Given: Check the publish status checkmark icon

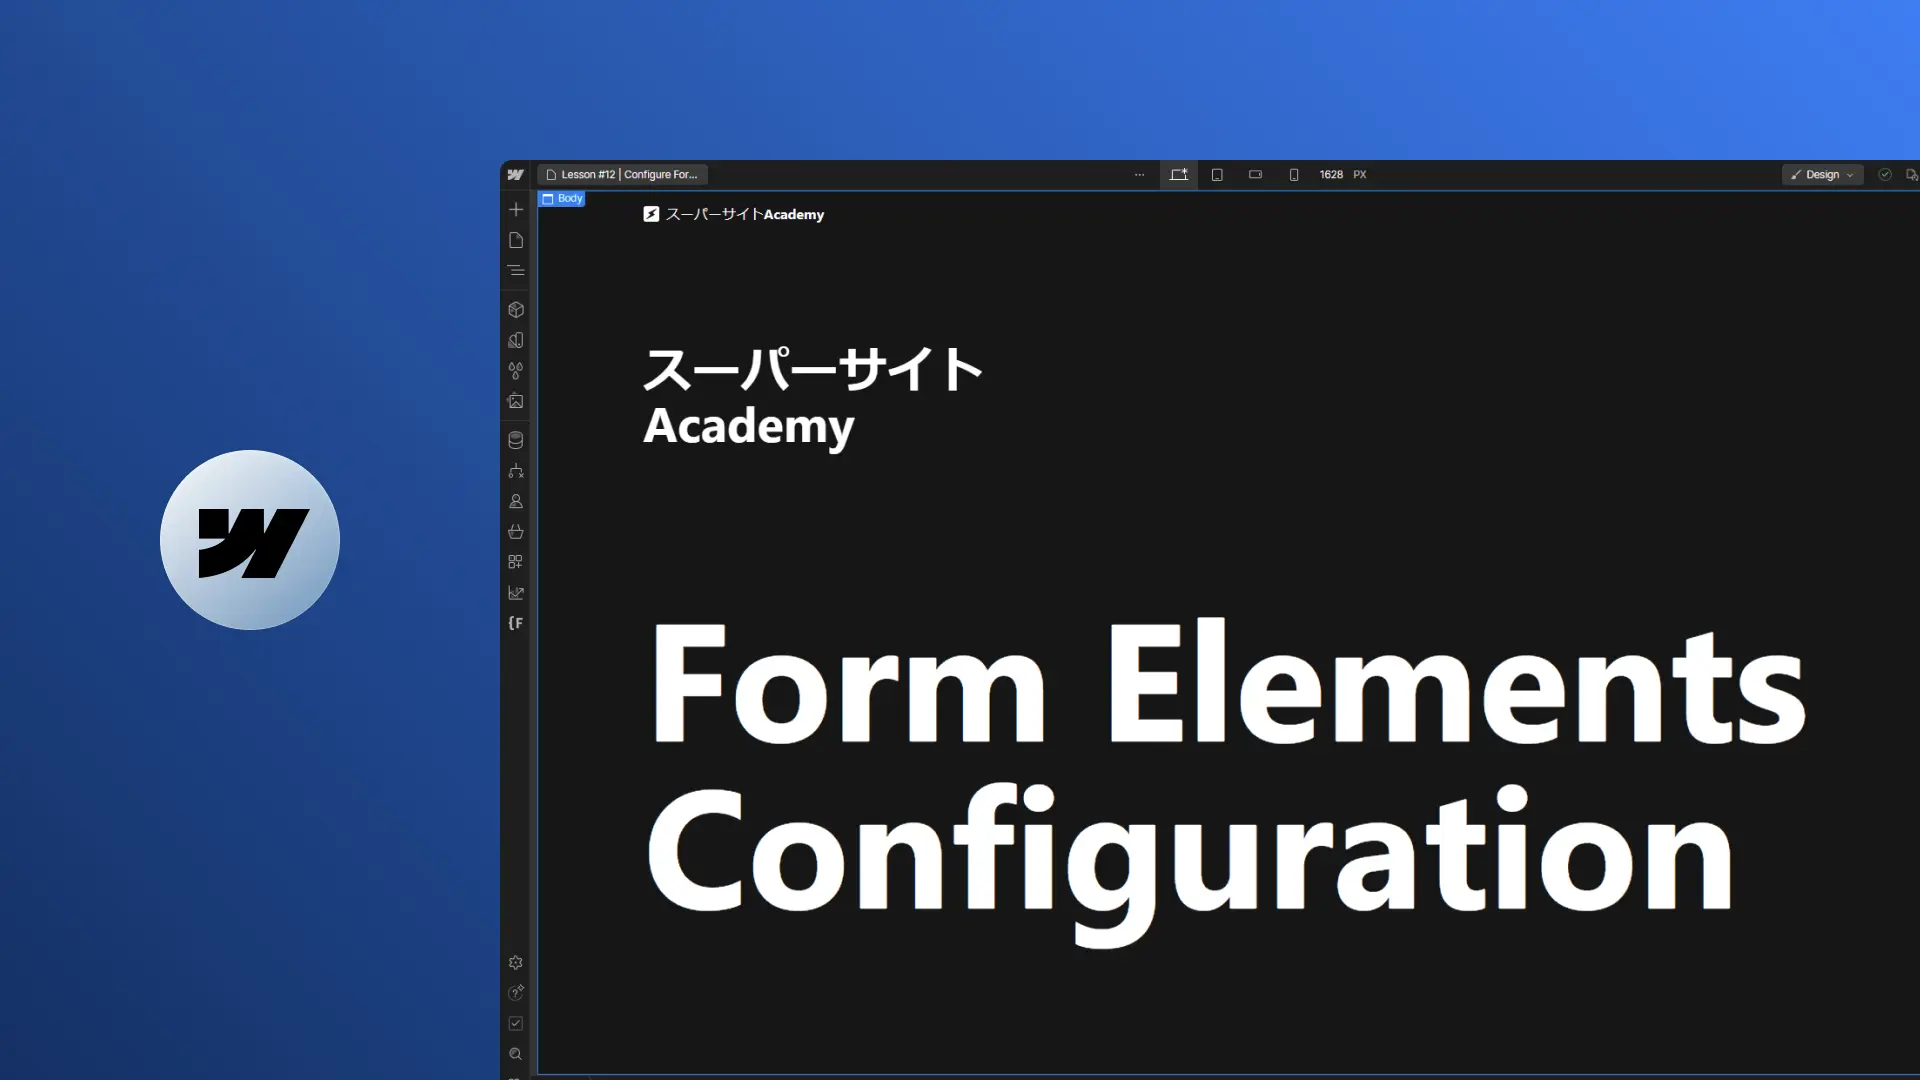Looking at the screenshot, I should 1885,174.
